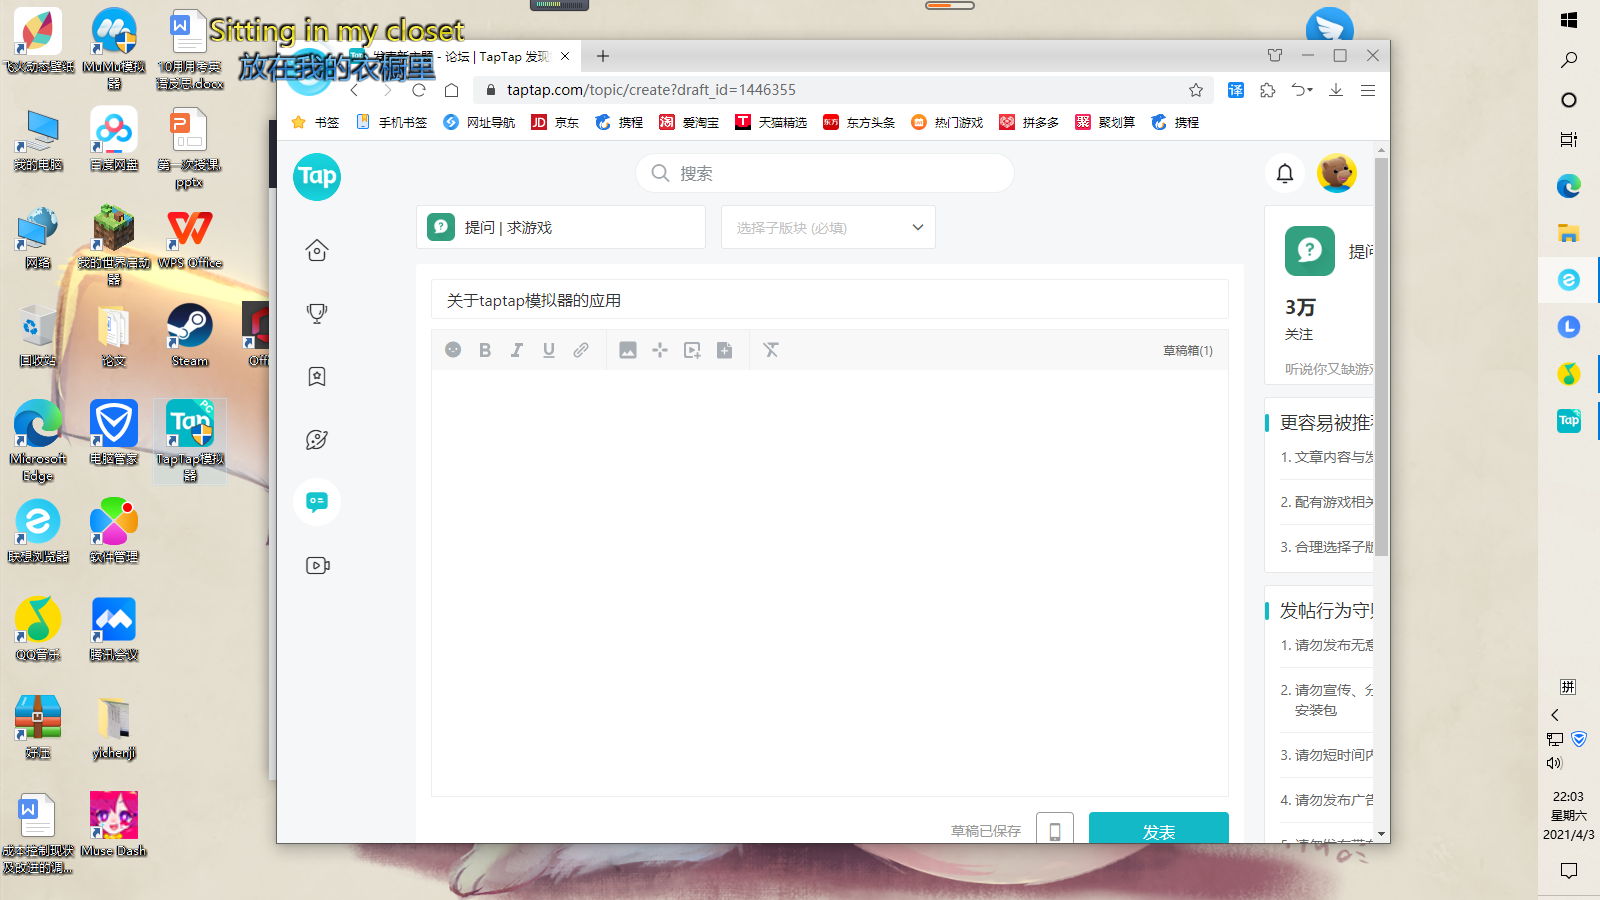This screenshot has height=900, width=1600.
Task: Select the Microsoft Edge desktop icon
Action: [x=38, y=442]
